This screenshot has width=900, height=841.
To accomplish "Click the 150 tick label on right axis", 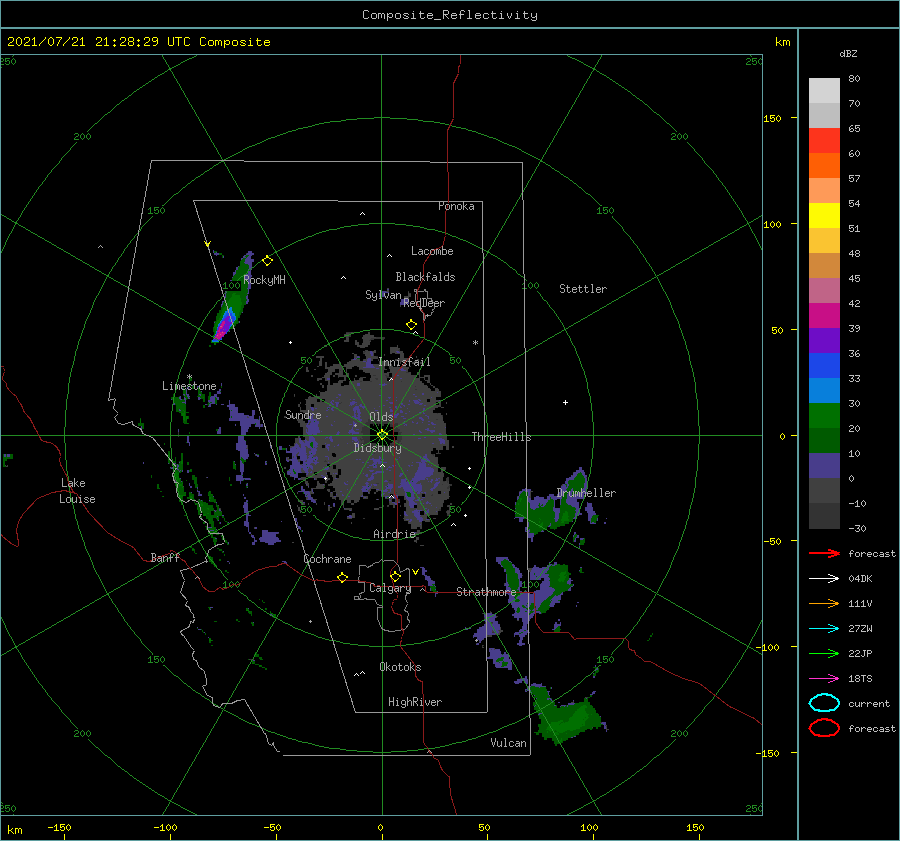I will point(772,118).
